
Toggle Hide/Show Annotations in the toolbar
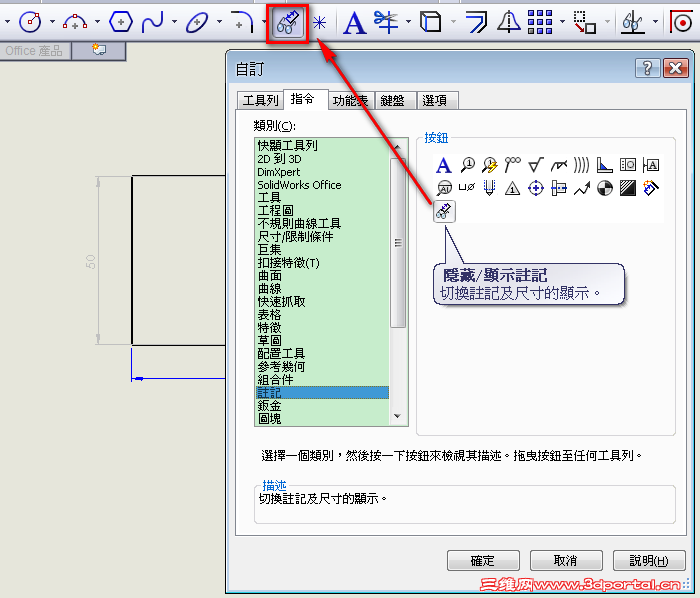[288, 23]
